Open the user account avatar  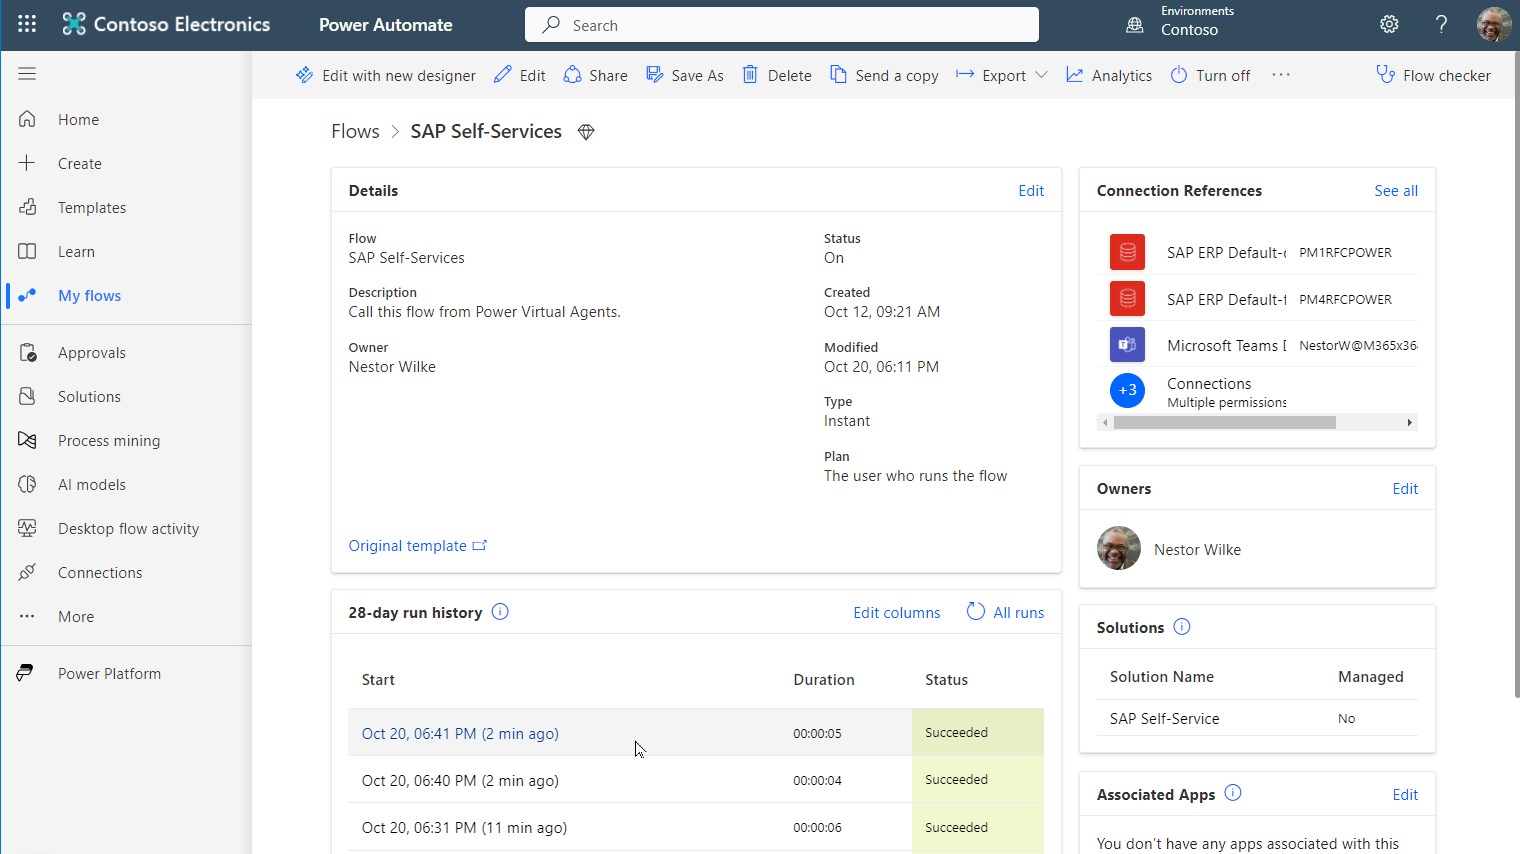[x=1494, y=24]
